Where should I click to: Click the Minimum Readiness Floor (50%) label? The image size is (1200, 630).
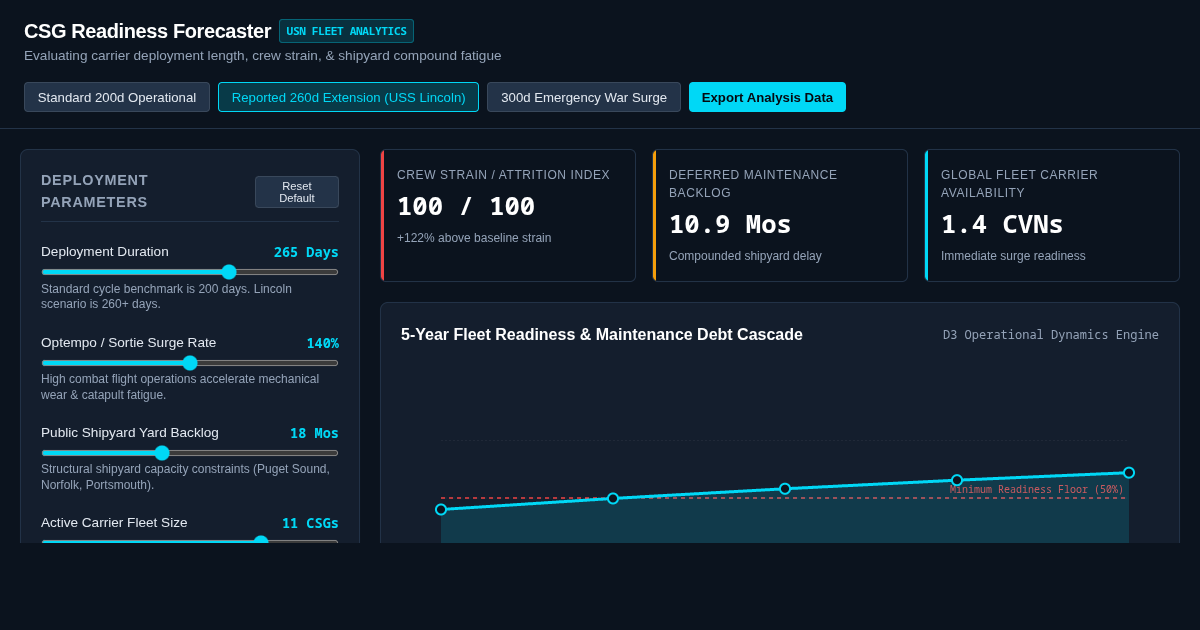(x=1037, y=490)
